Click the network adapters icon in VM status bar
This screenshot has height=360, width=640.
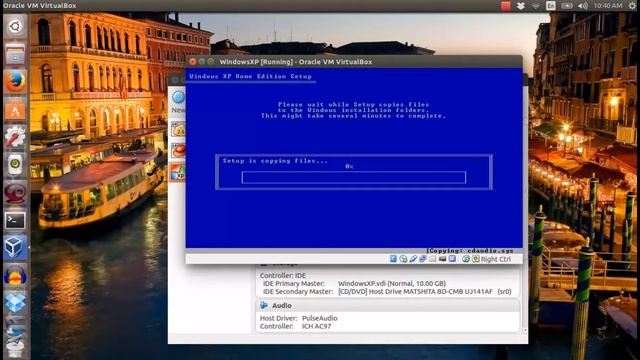pyautogui.click(x=422, y=259)
